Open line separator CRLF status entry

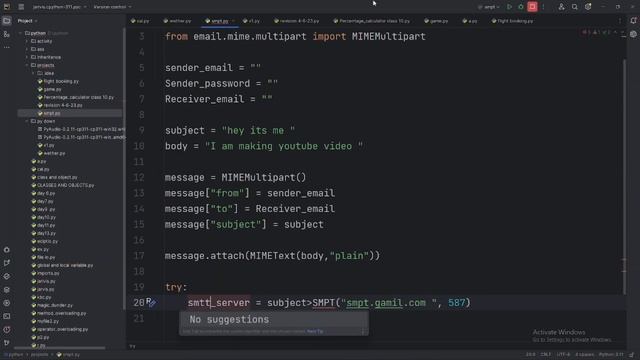click(x=545, y=354)
